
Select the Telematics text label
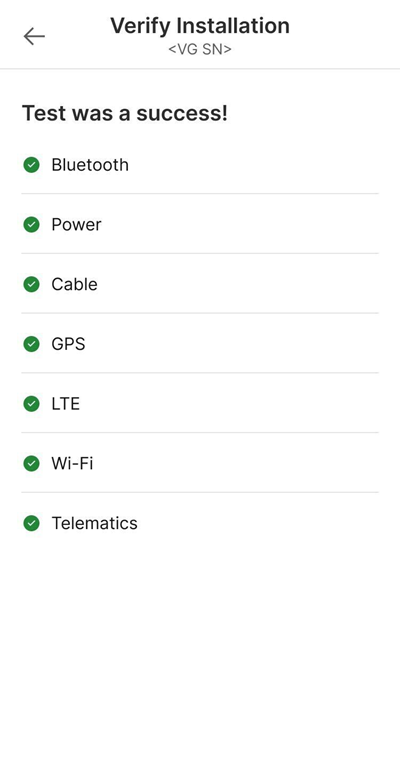[x=94, y=523]
